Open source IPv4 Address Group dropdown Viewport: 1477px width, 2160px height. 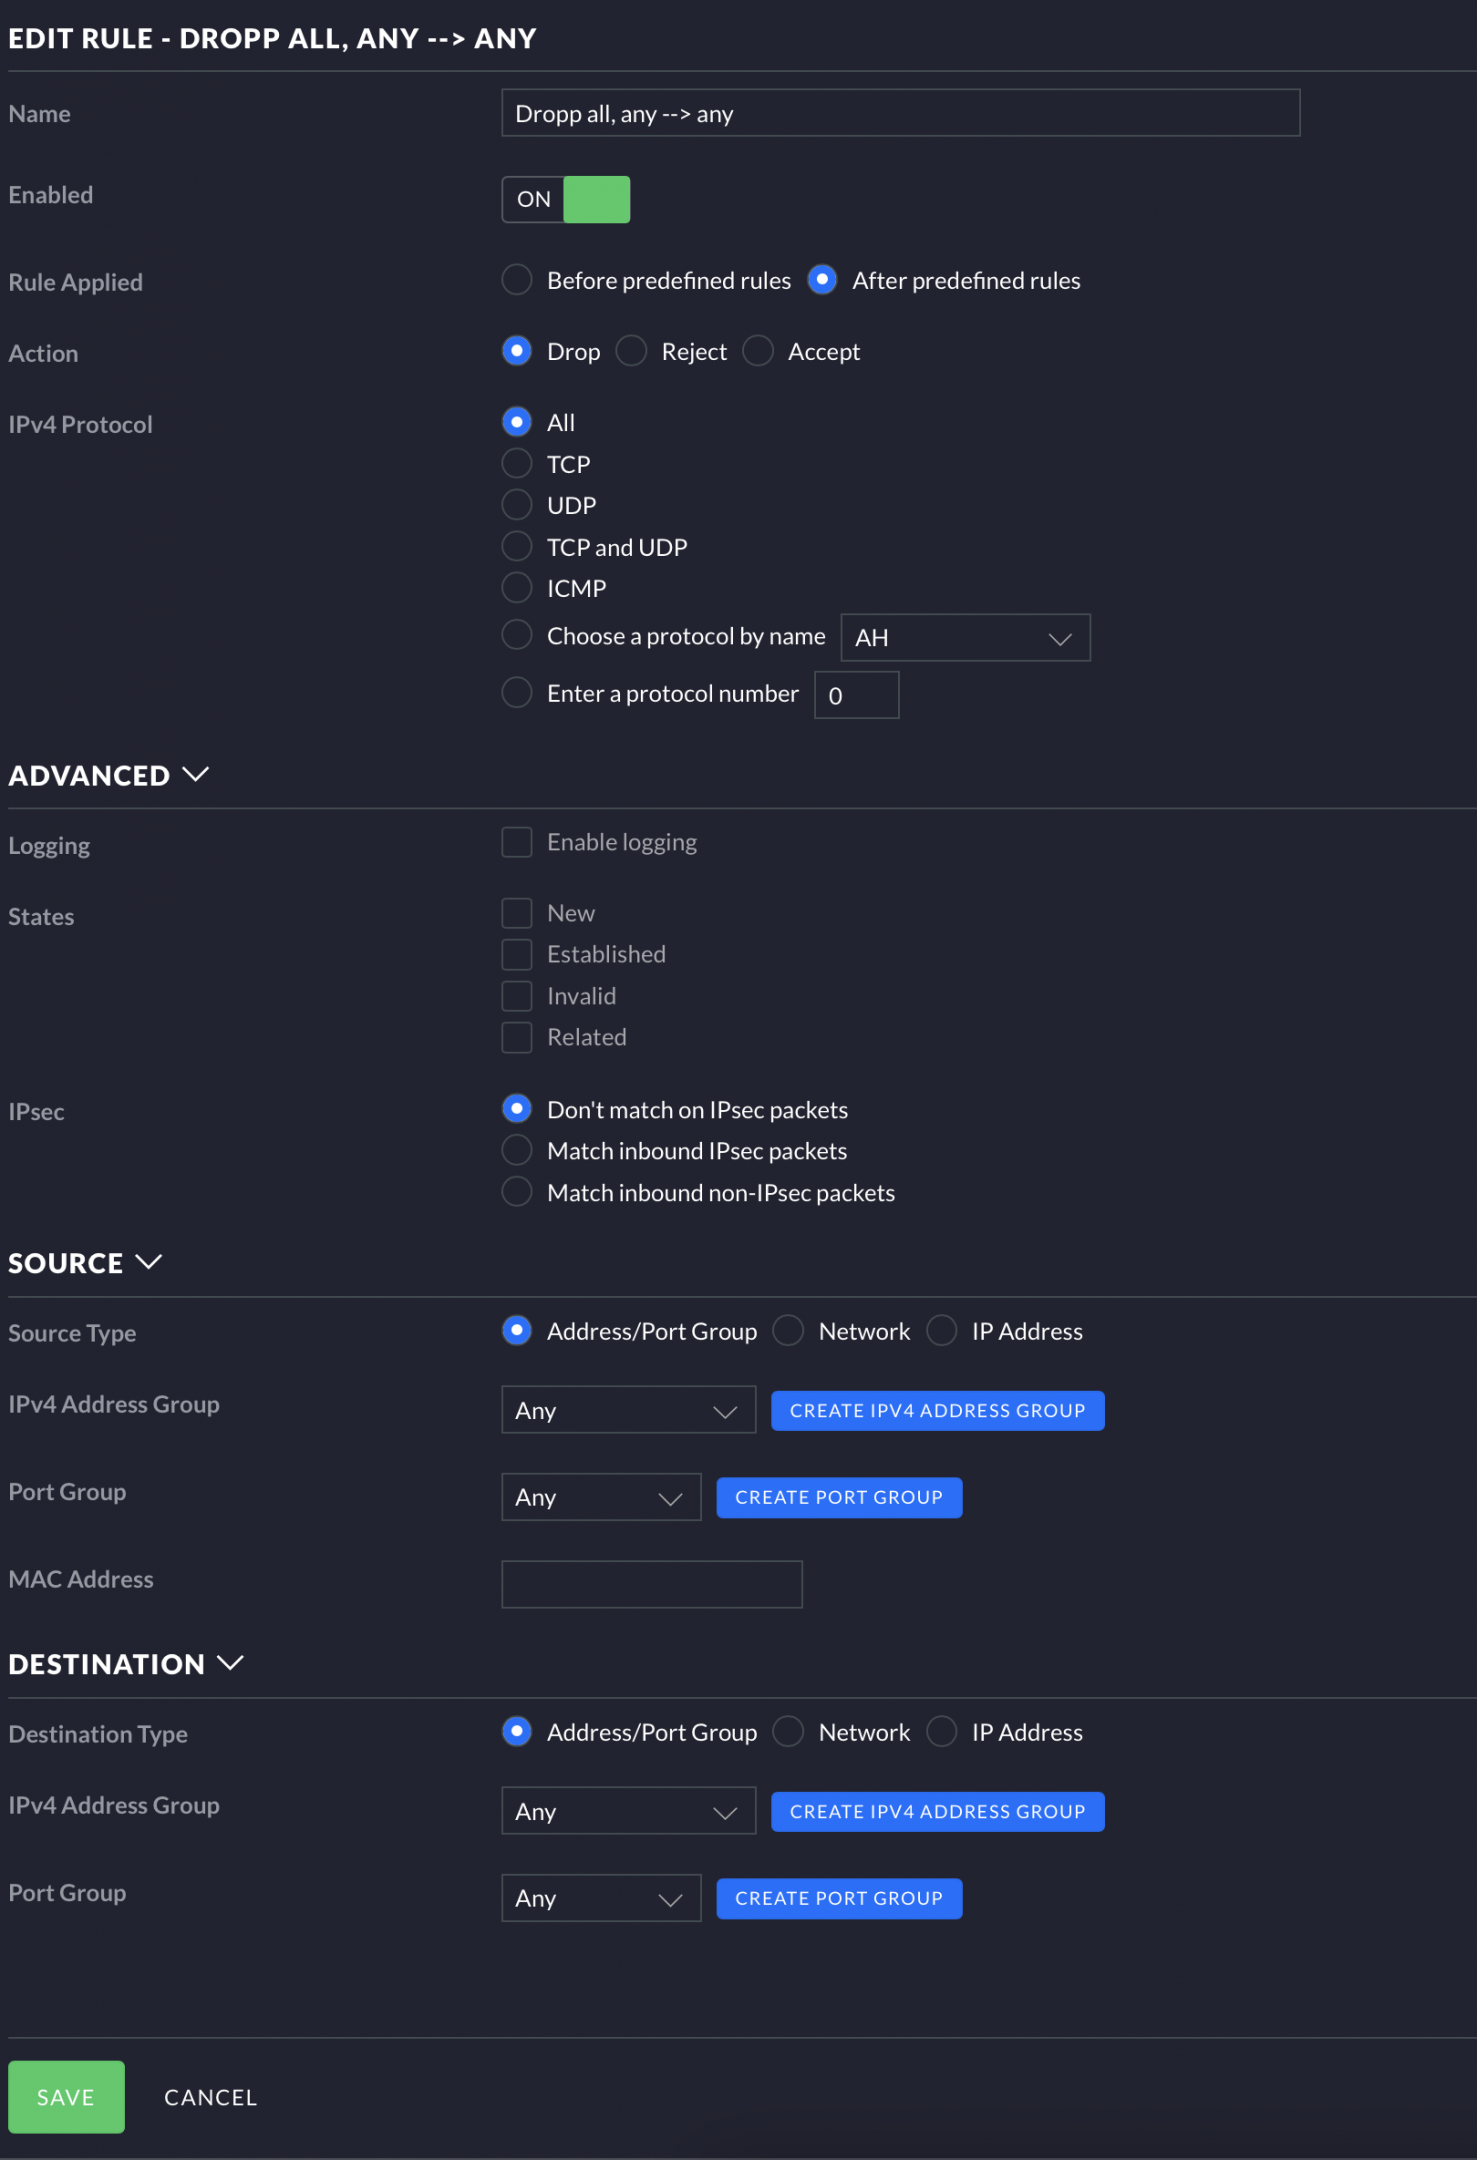click(628, 1410)
